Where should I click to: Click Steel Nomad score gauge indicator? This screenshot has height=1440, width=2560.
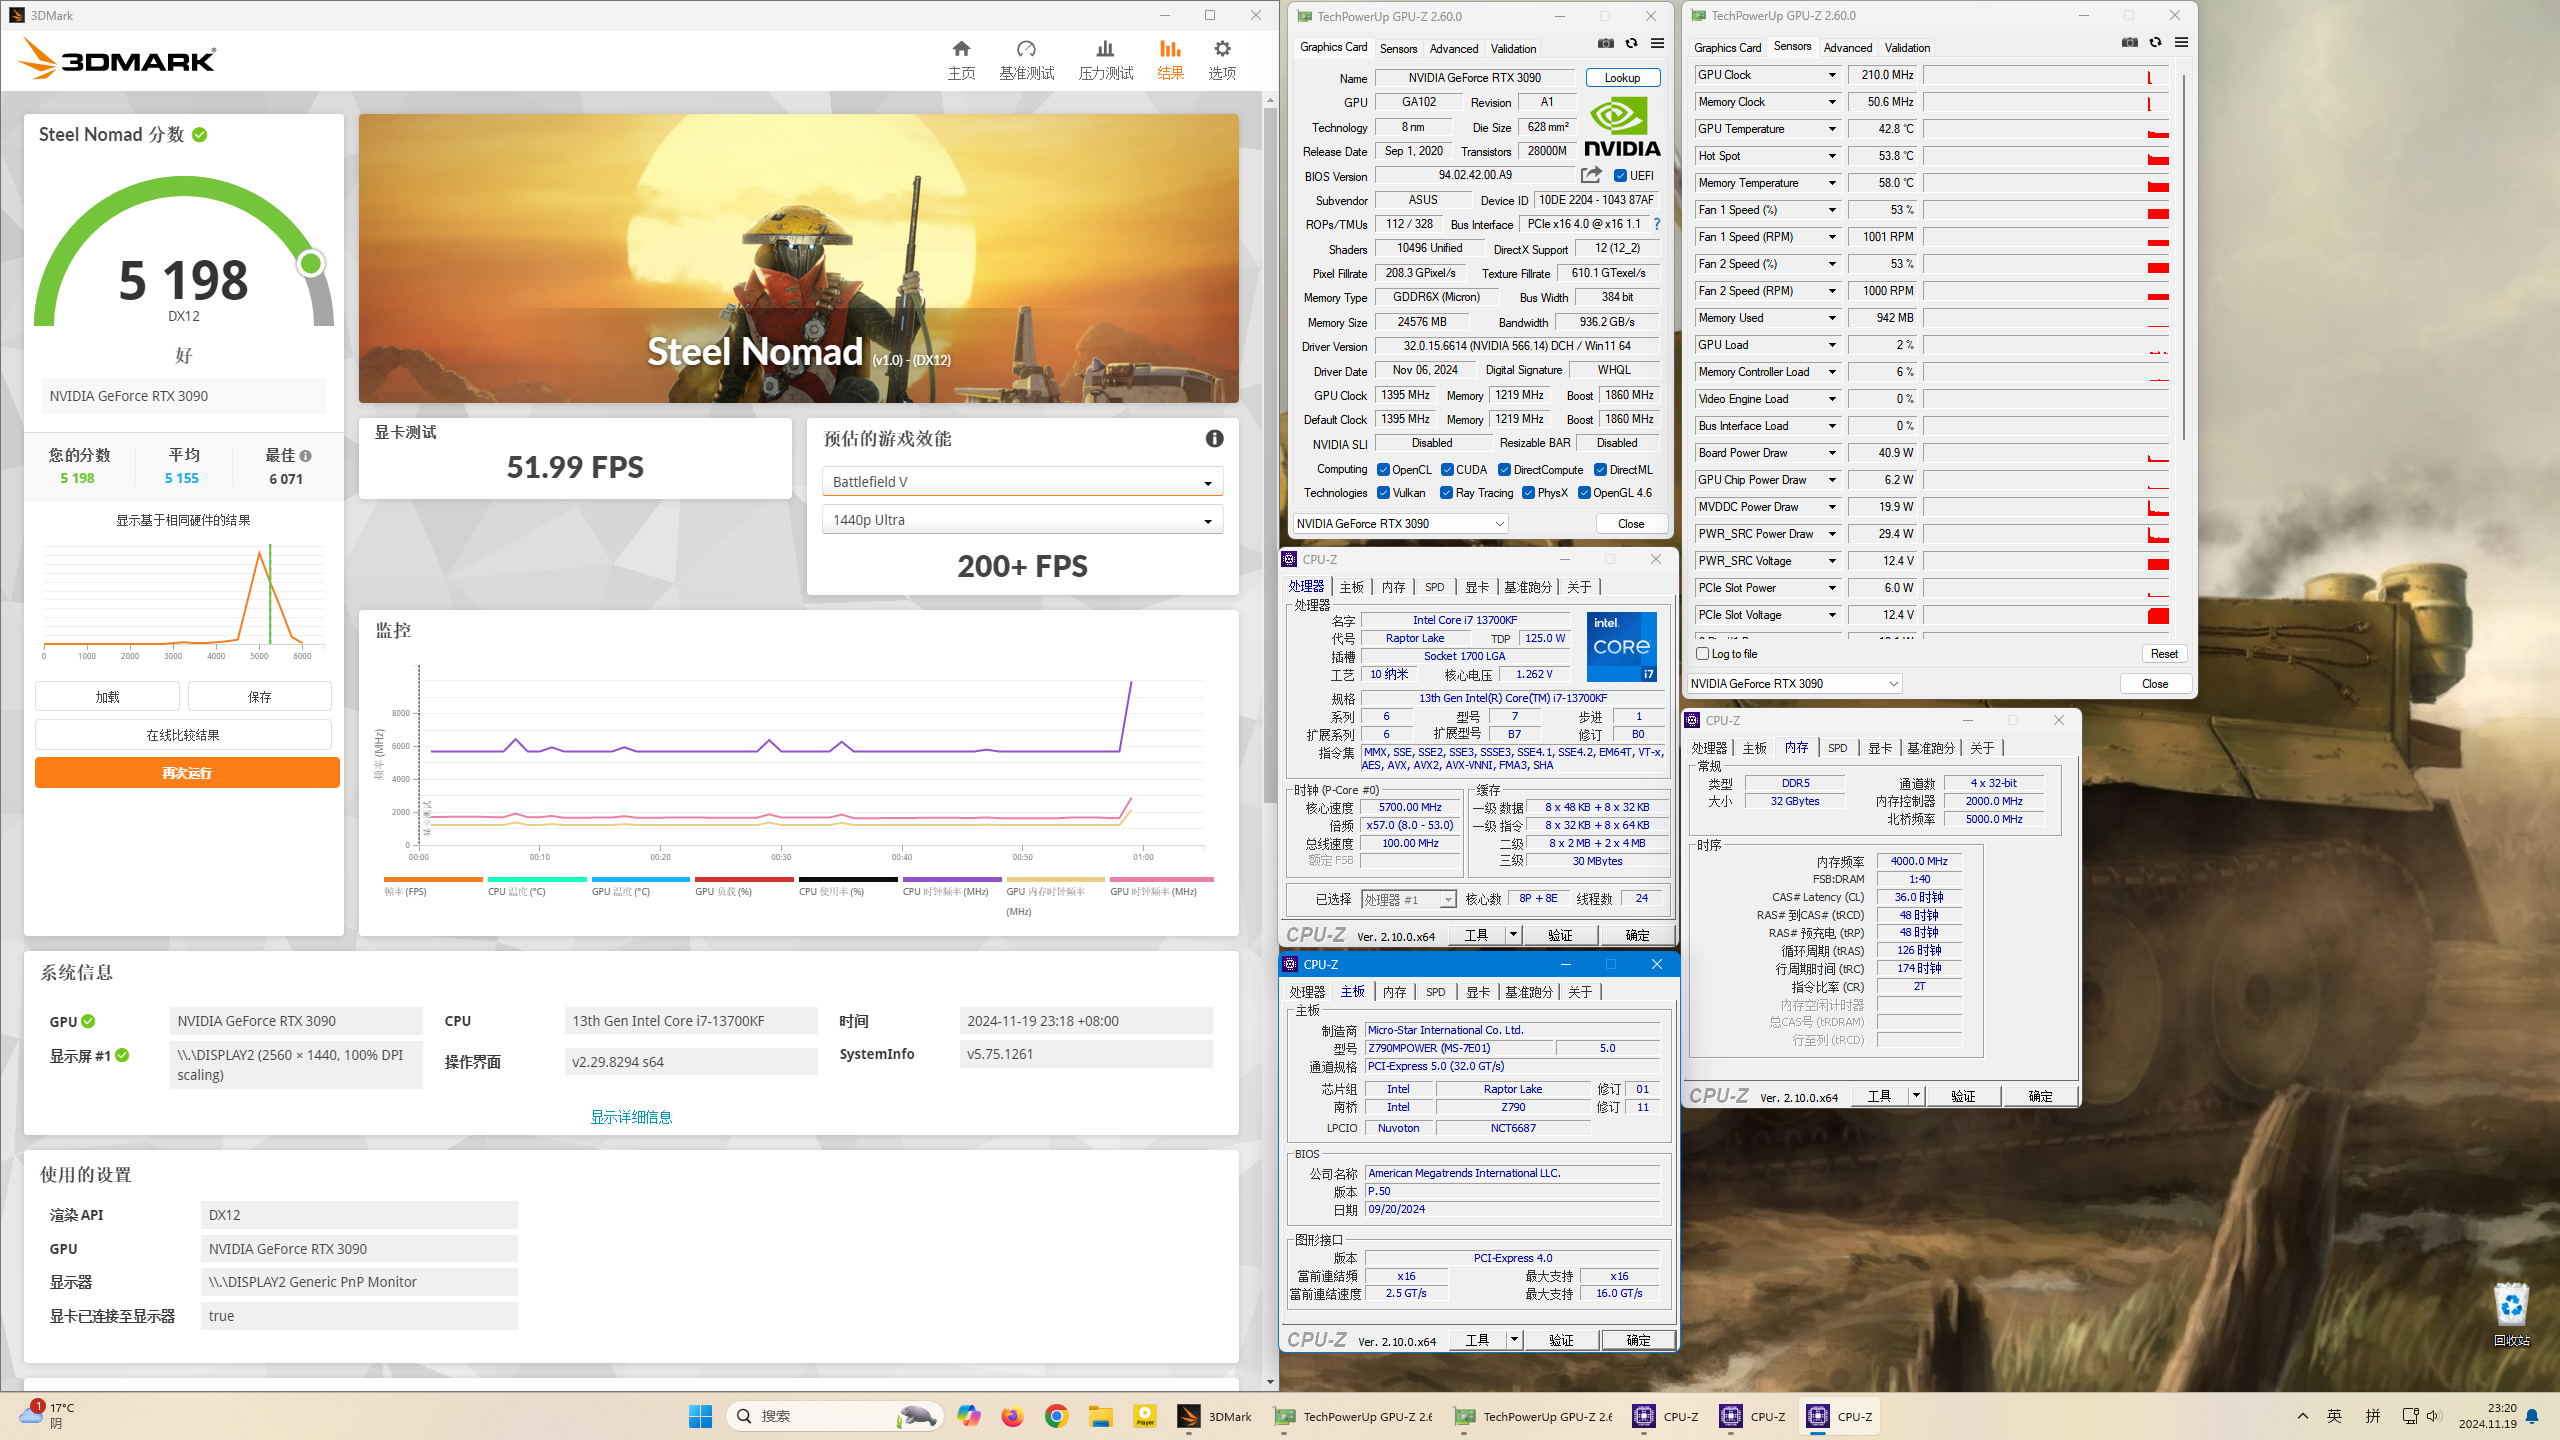click(x=310, y=263)
